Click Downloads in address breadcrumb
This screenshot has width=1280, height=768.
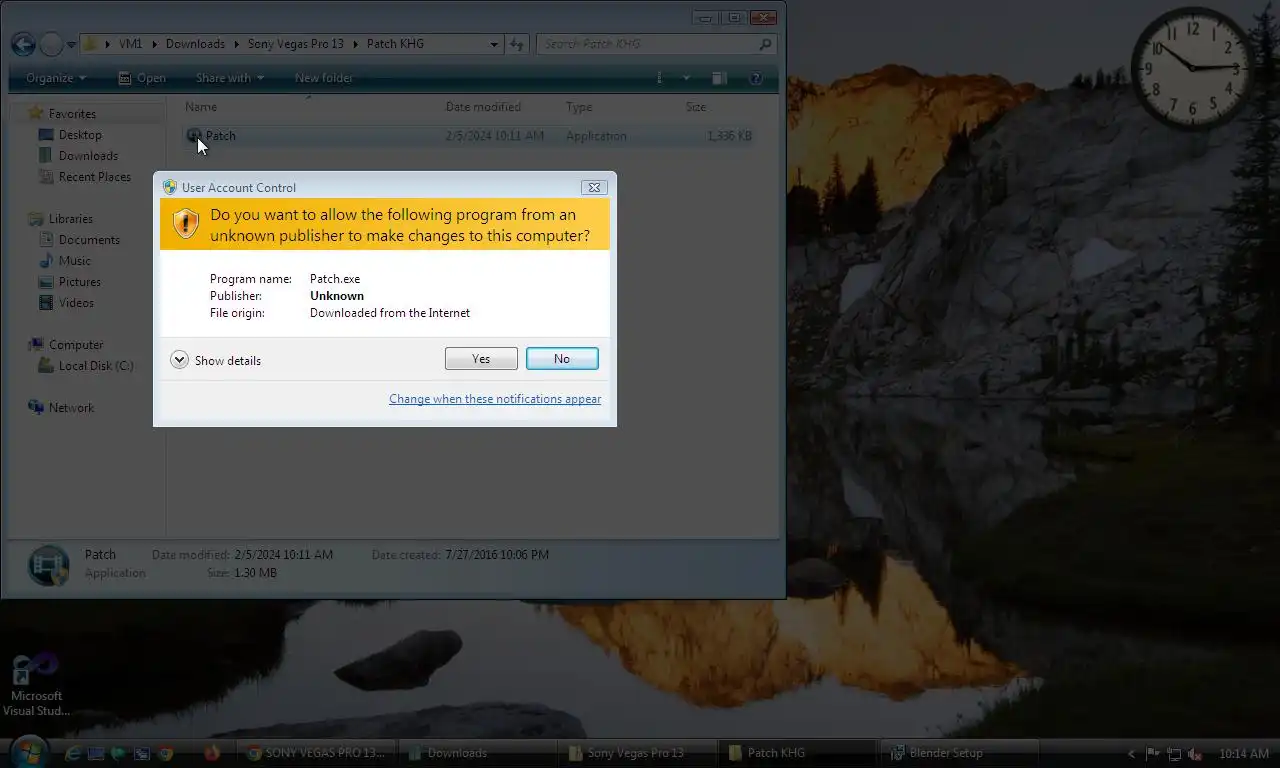tap(195, 44)
